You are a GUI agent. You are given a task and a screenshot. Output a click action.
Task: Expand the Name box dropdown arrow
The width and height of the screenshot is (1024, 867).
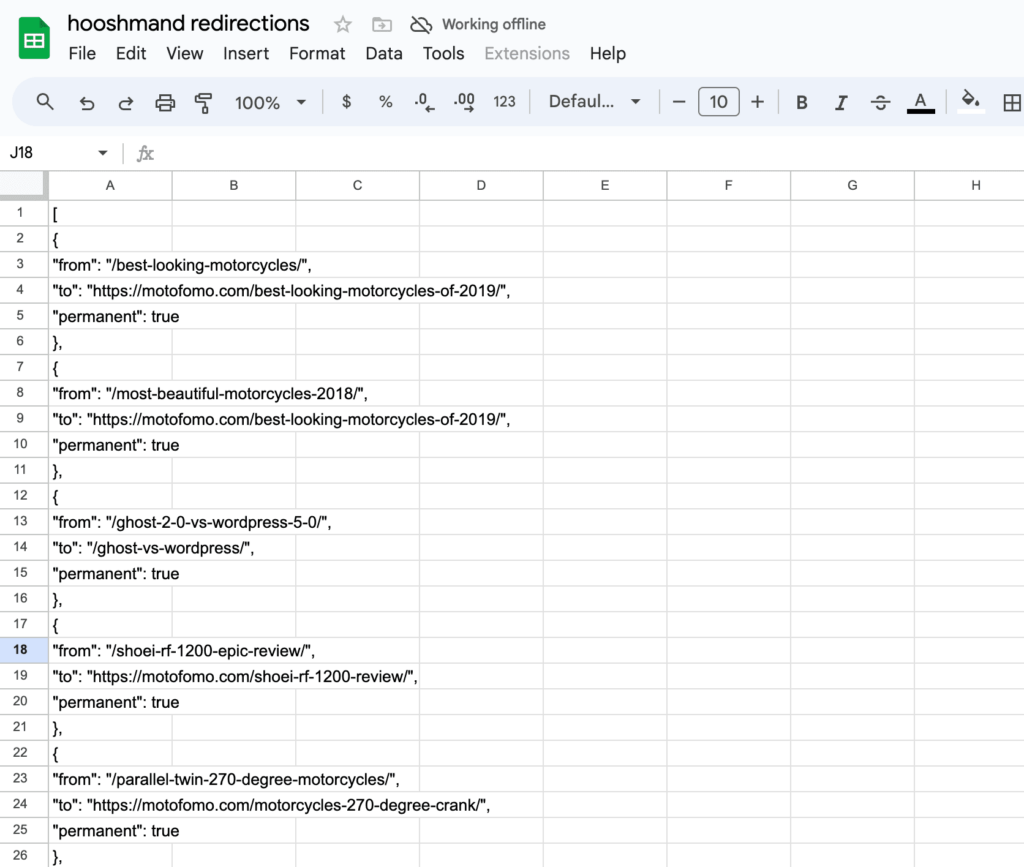click(103, 153)
